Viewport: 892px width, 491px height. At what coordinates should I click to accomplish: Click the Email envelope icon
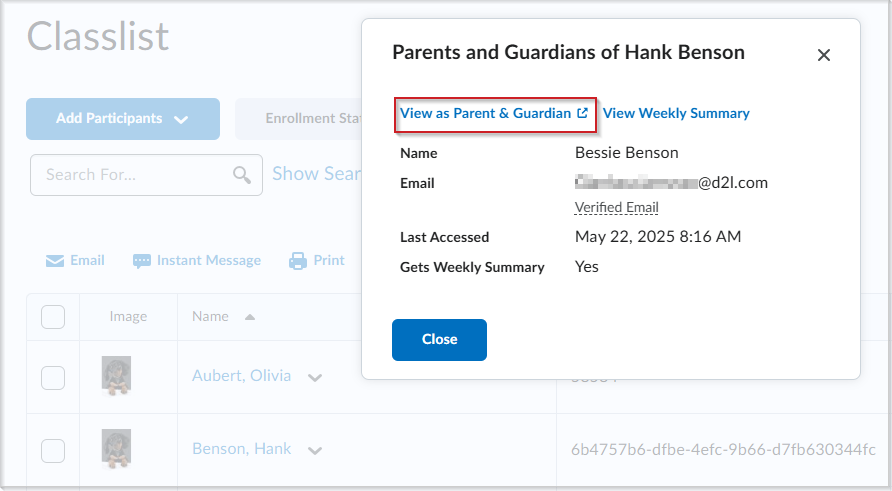(55, 261)
